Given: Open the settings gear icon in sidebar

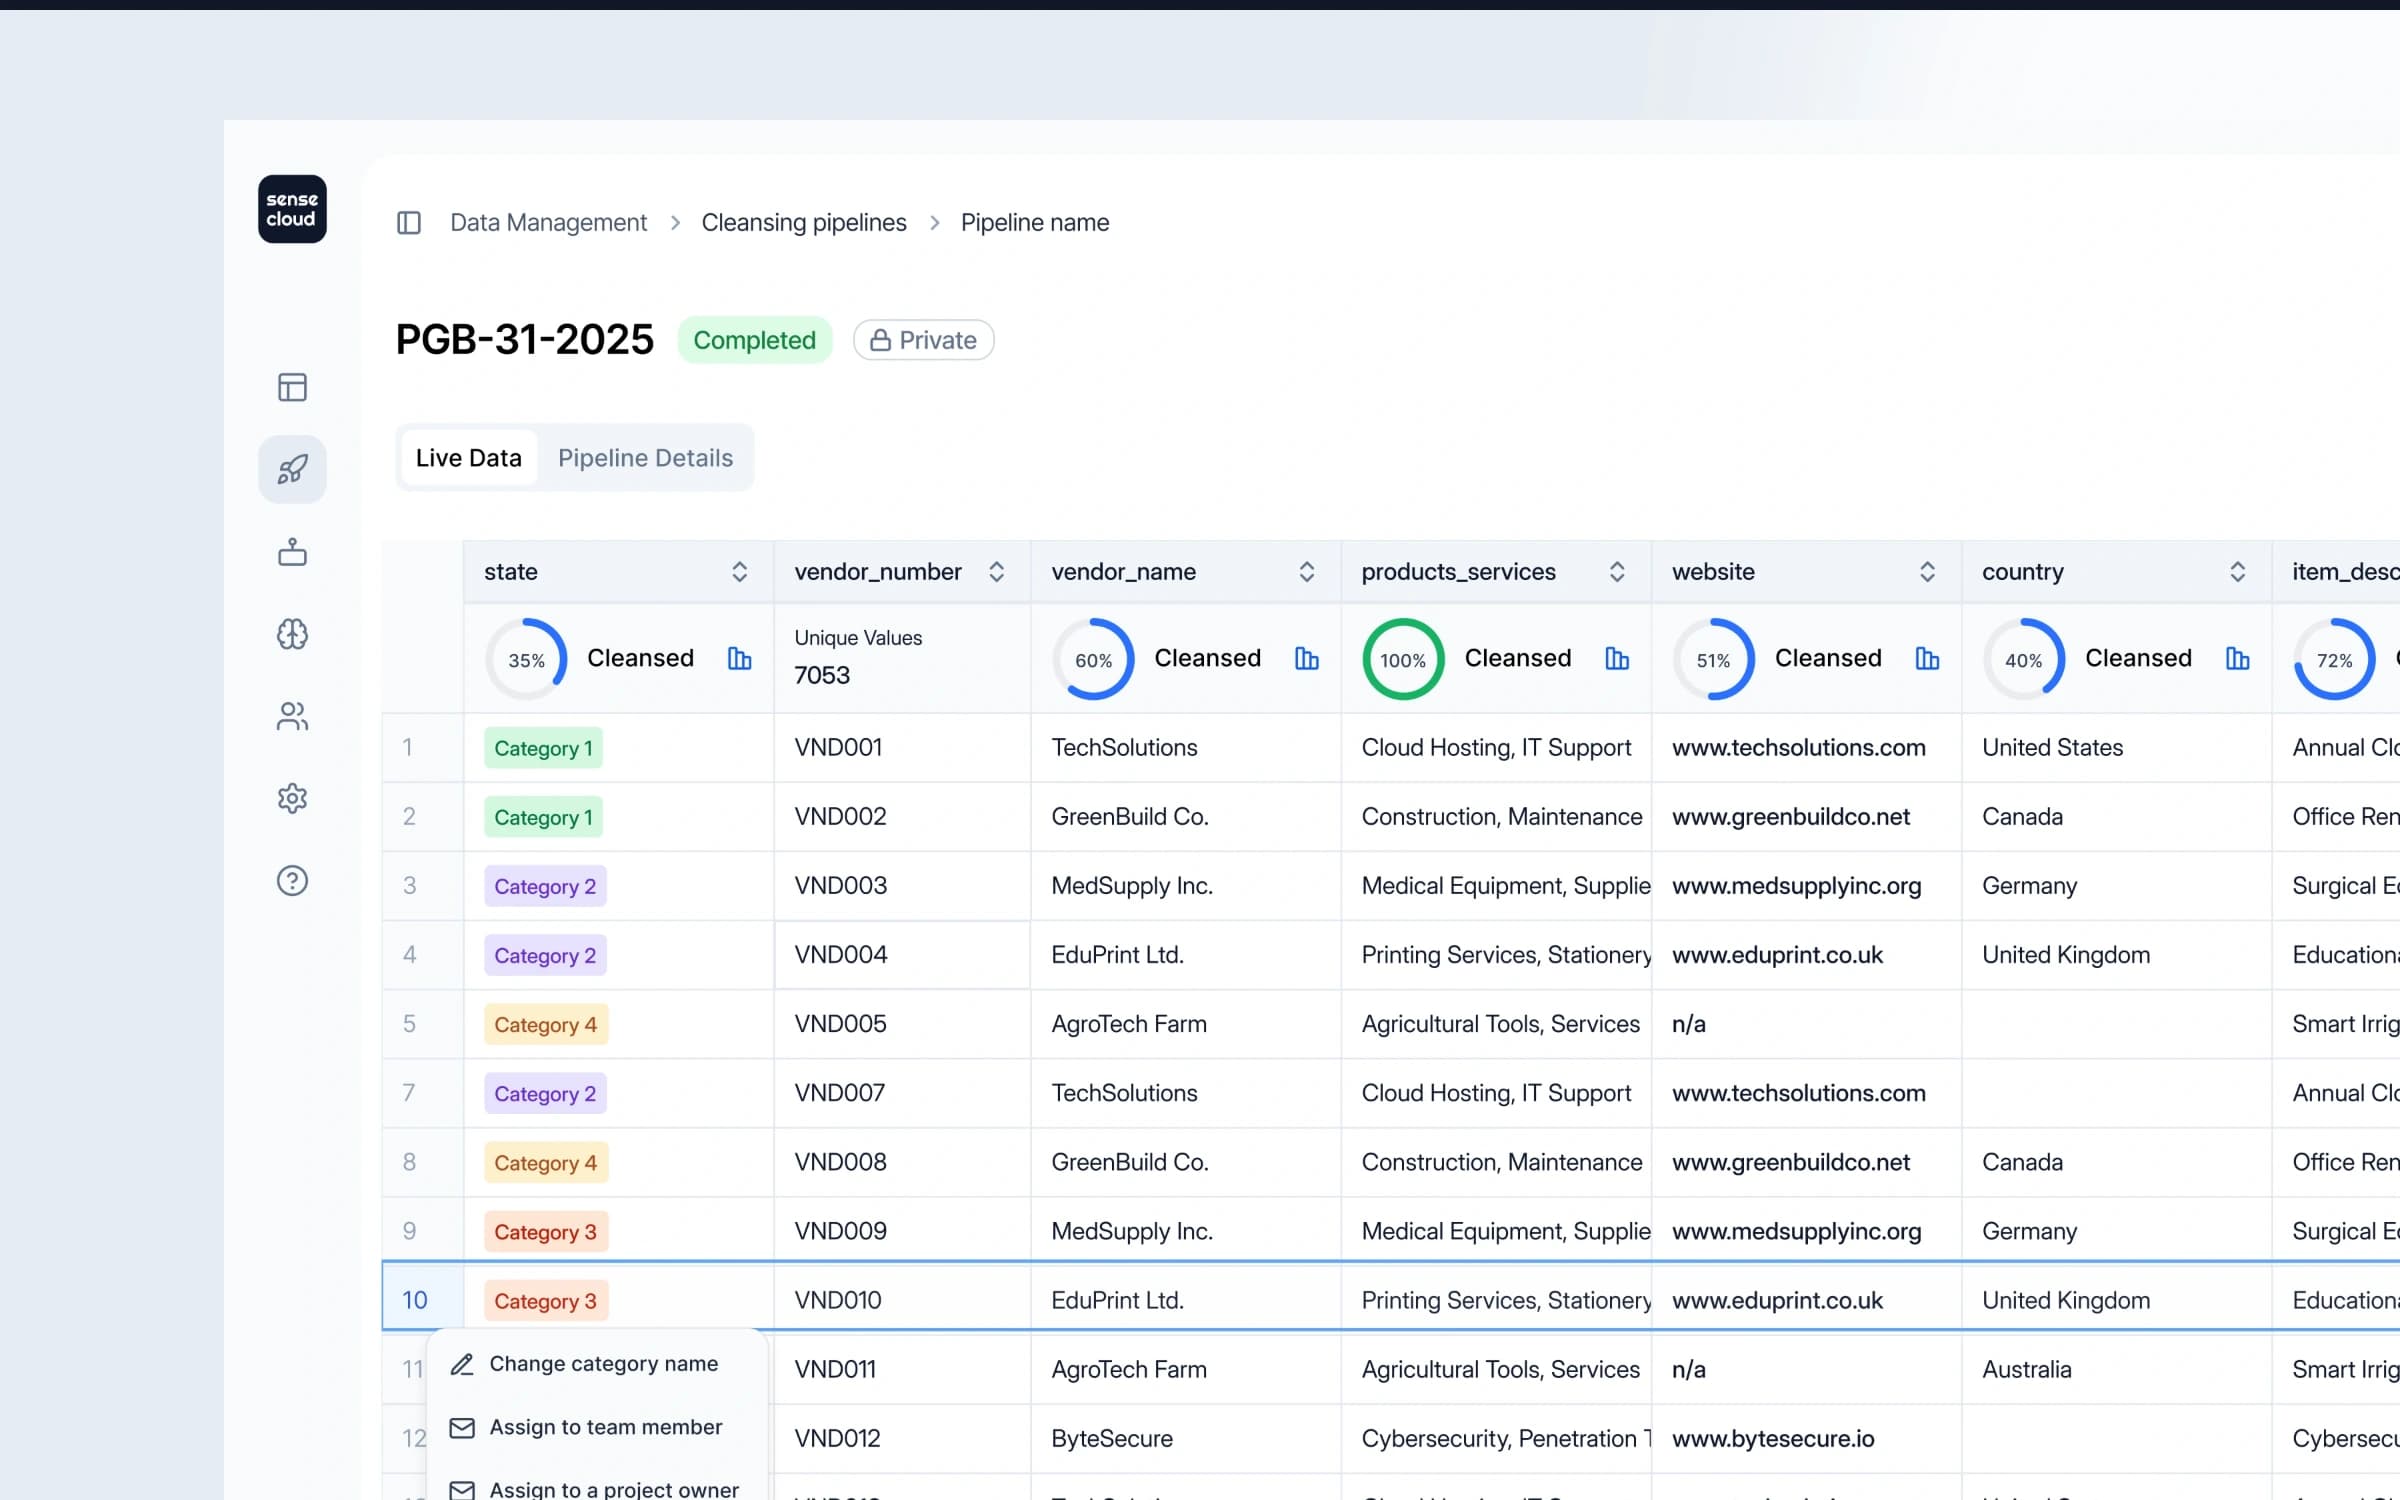Looking at the screenshot, I should 292,798.
